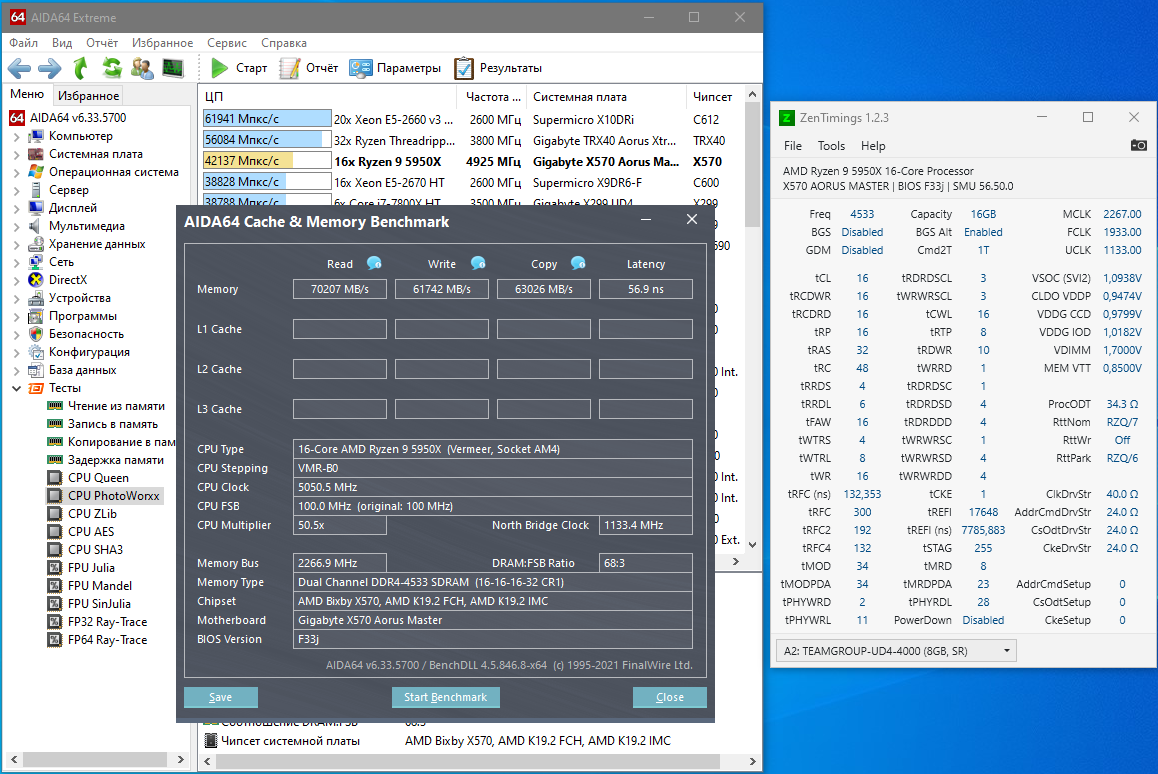Open the Сервис menu
The image size is (1158, 774).
[227, 43]
